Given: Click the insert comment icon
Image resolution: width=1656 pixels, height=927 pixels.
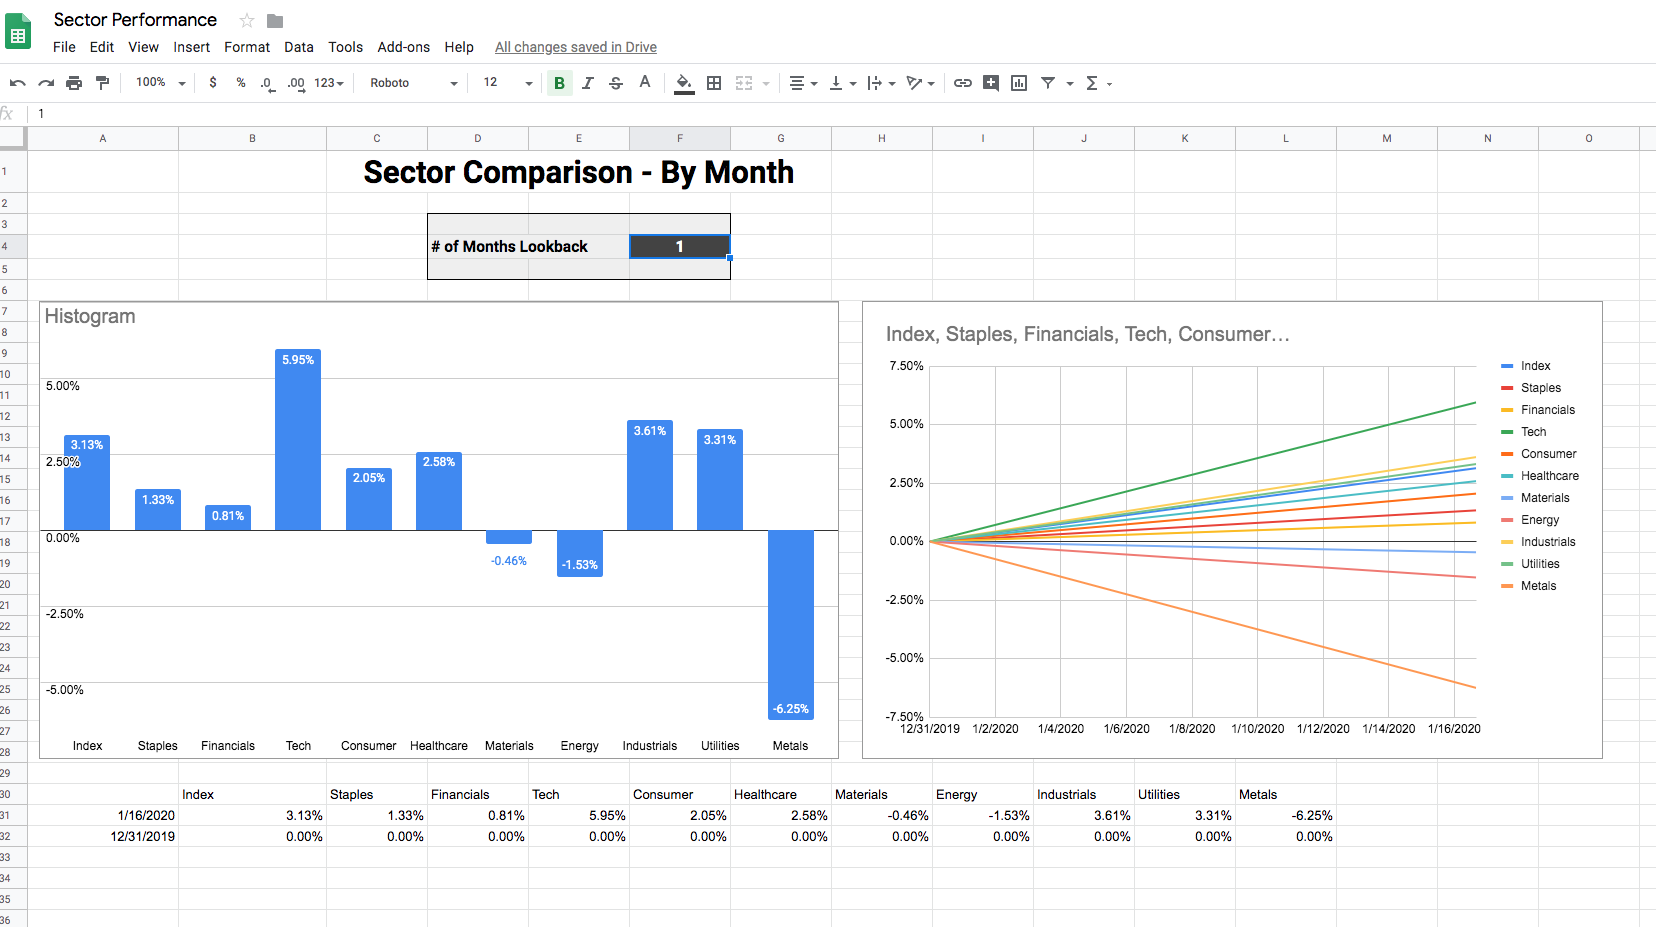Looking at the screenshot, I should [x=991, y=83].
